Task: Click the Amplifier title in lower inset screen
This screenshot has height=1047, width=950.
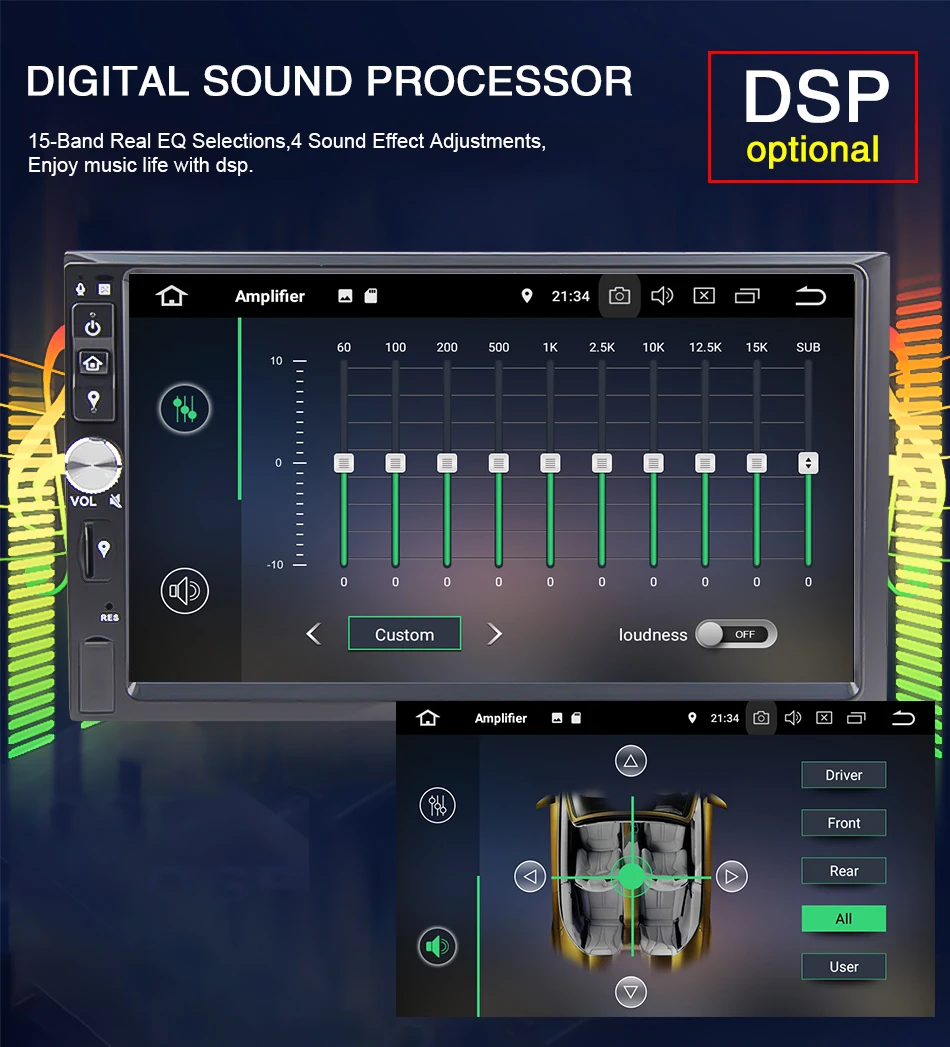Action: click(x=501, y=718)
